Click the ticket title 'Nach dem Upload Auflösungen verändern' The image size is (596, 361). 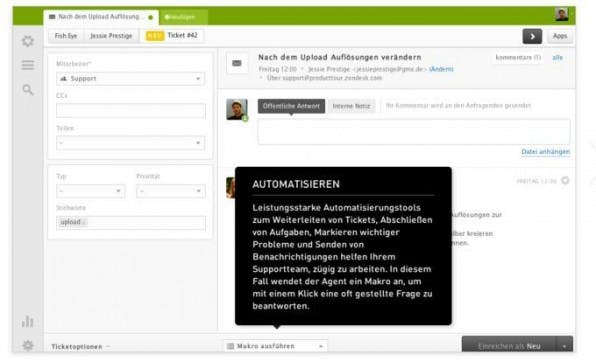click(x=339, y=57)
